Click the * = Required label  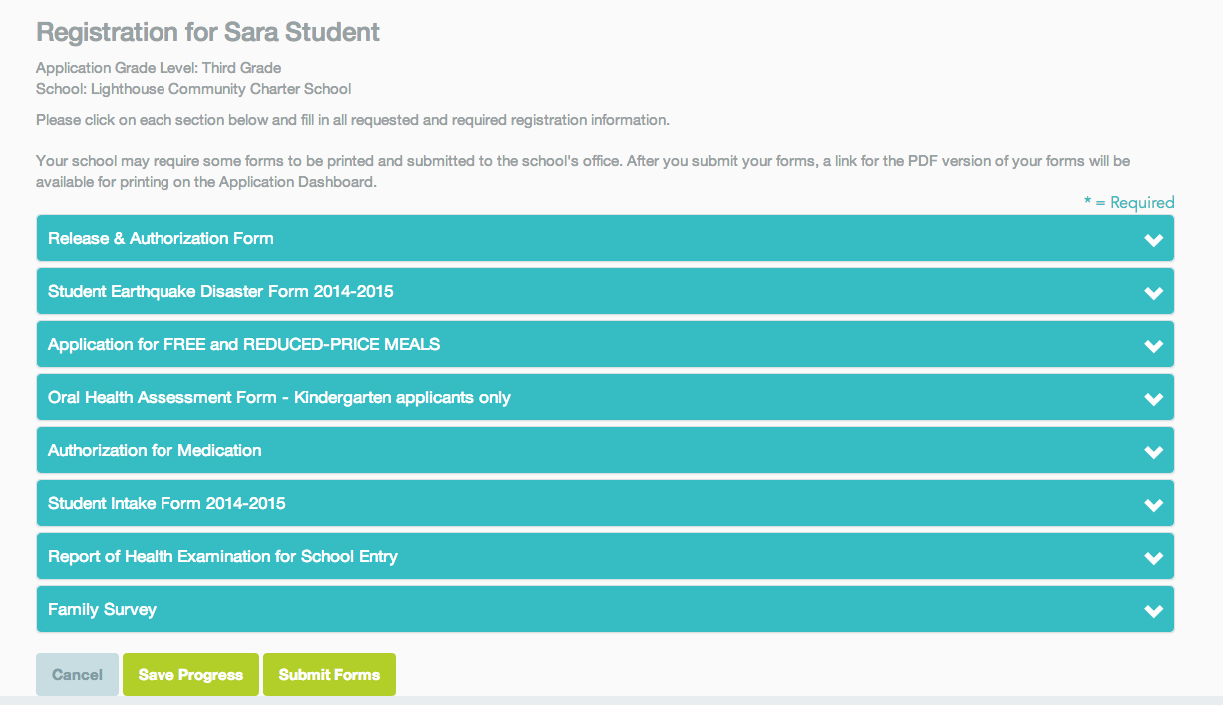[1129, 202]
